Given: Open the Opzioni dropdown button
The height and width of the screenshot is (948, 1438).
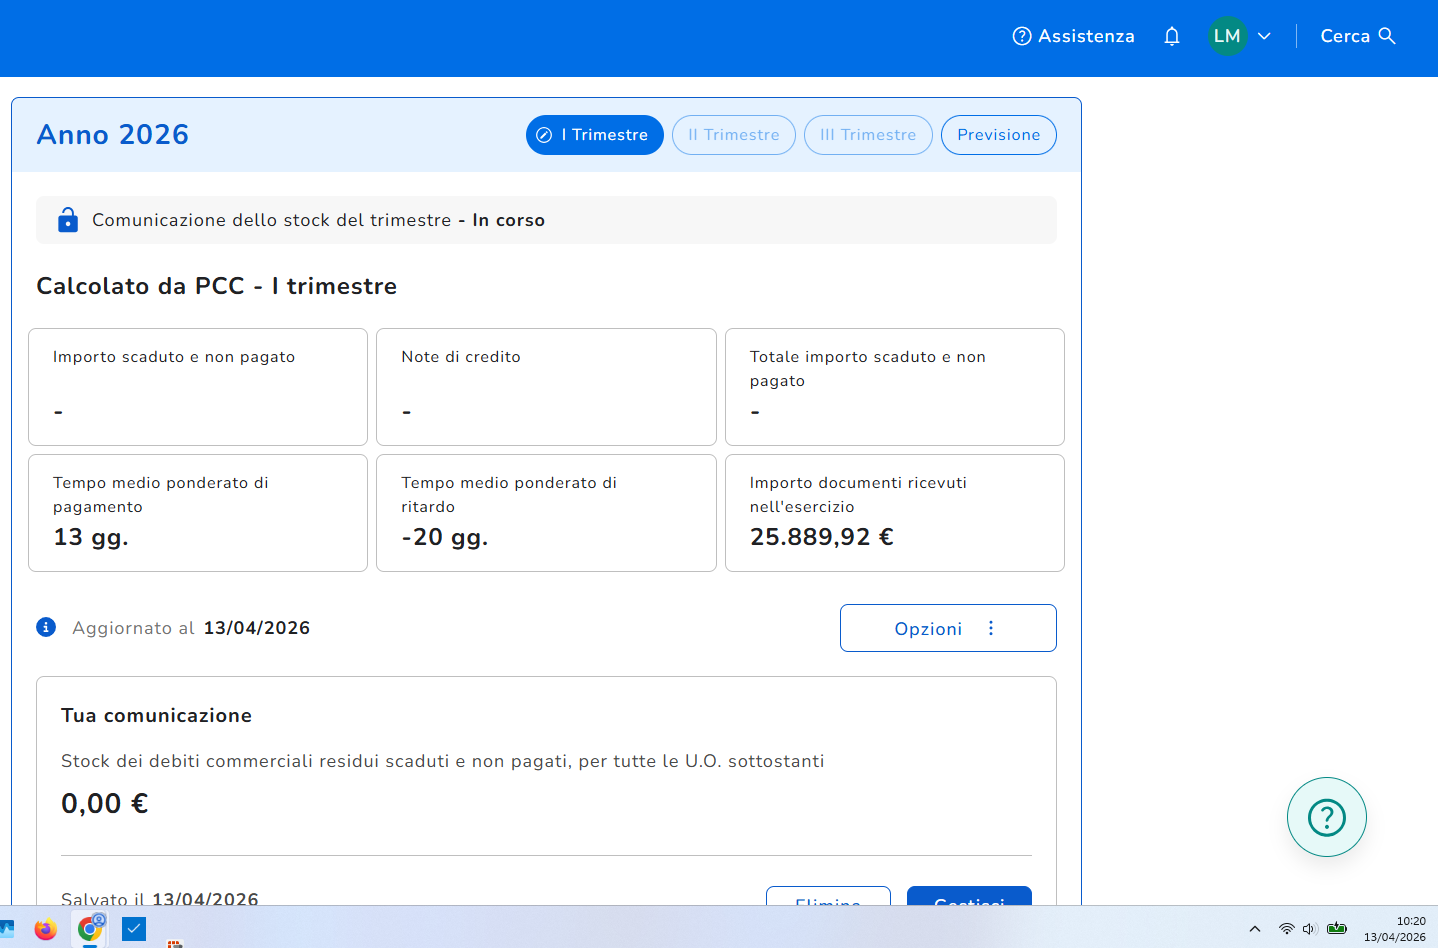Looking at the screenshot, I should click(948, 628).
